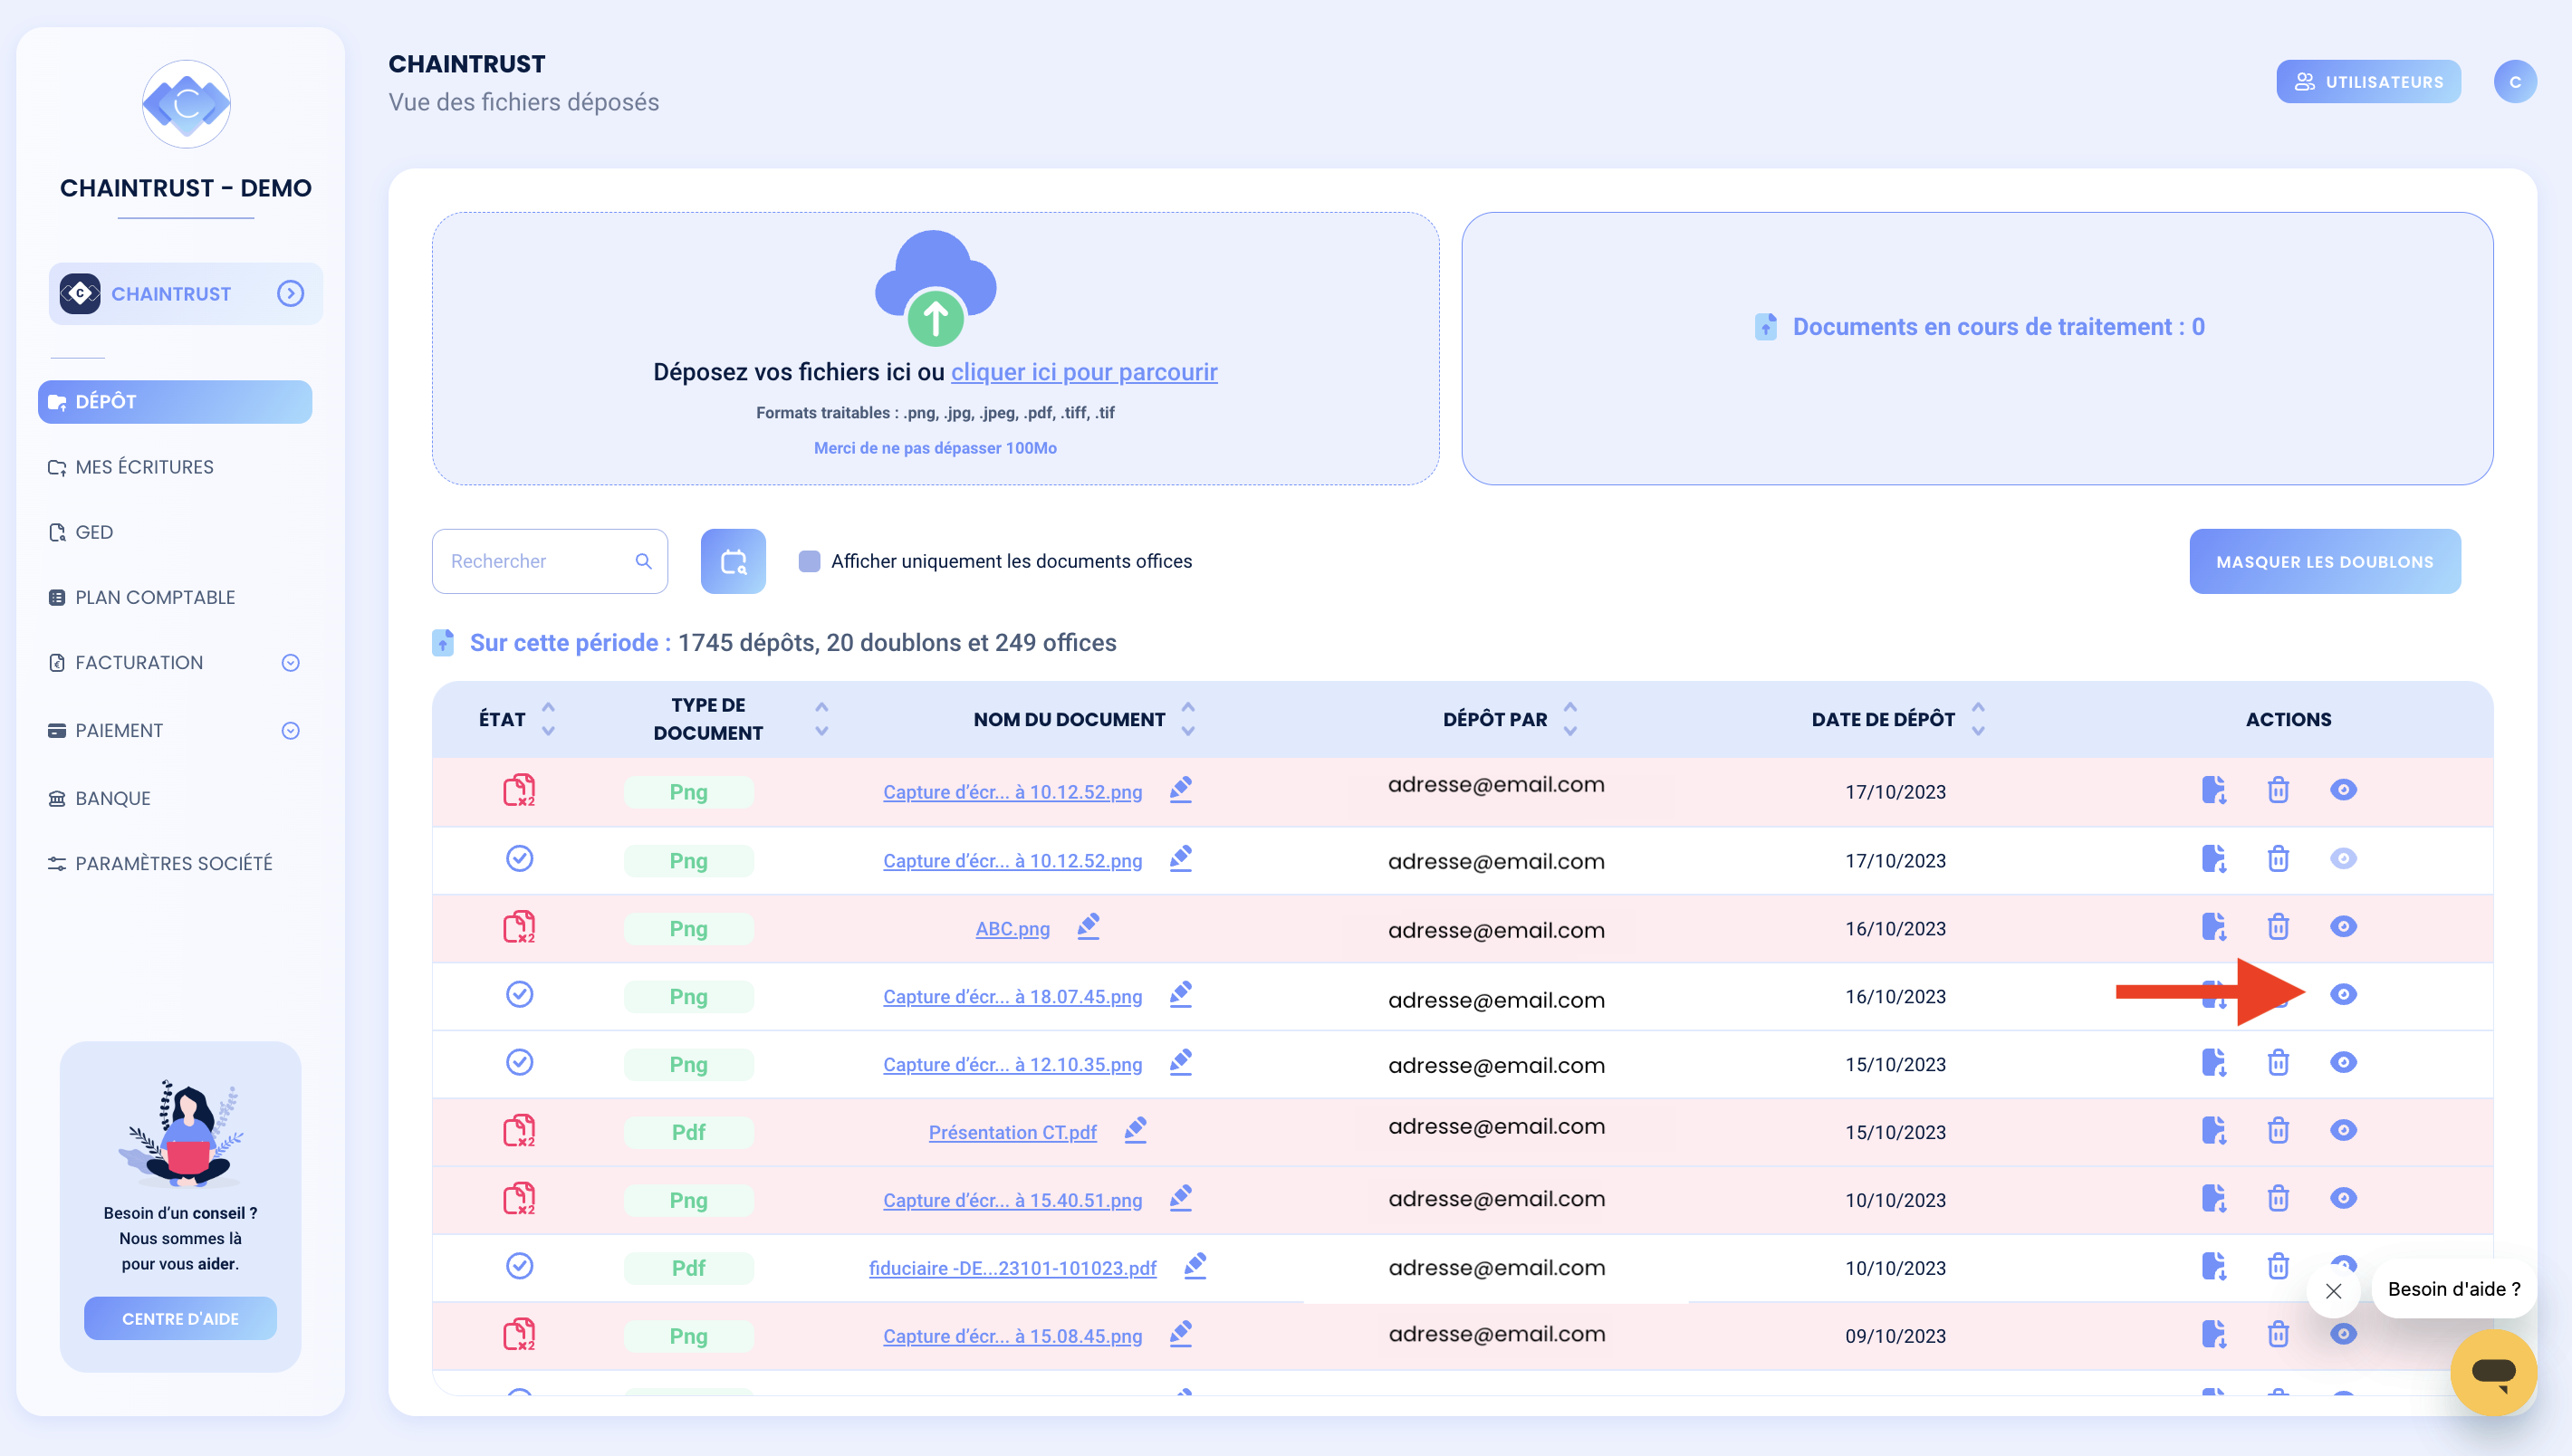Download the fiduciaire pdf document
Screen dimensions: 2572x1456
click(x=2213, y=1267)
